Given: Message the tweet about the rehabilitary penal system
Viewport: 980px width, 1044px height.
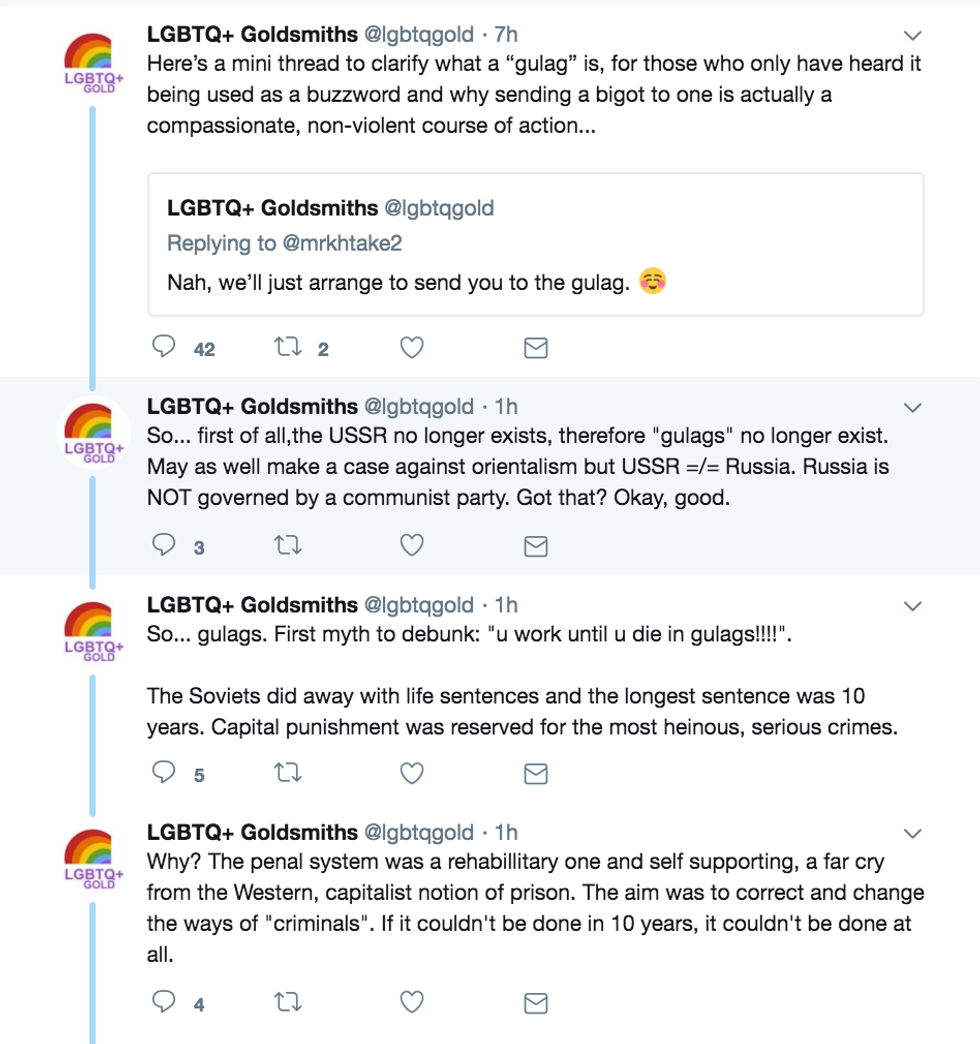Looking at the screenshot, I should point(536,1002).
